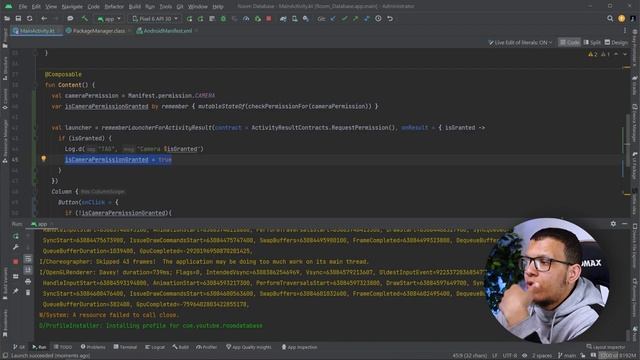This screenshot has width=640, height=360.
Task: Click the Open folder toolbar icon
Action: (x=7, y=19)
